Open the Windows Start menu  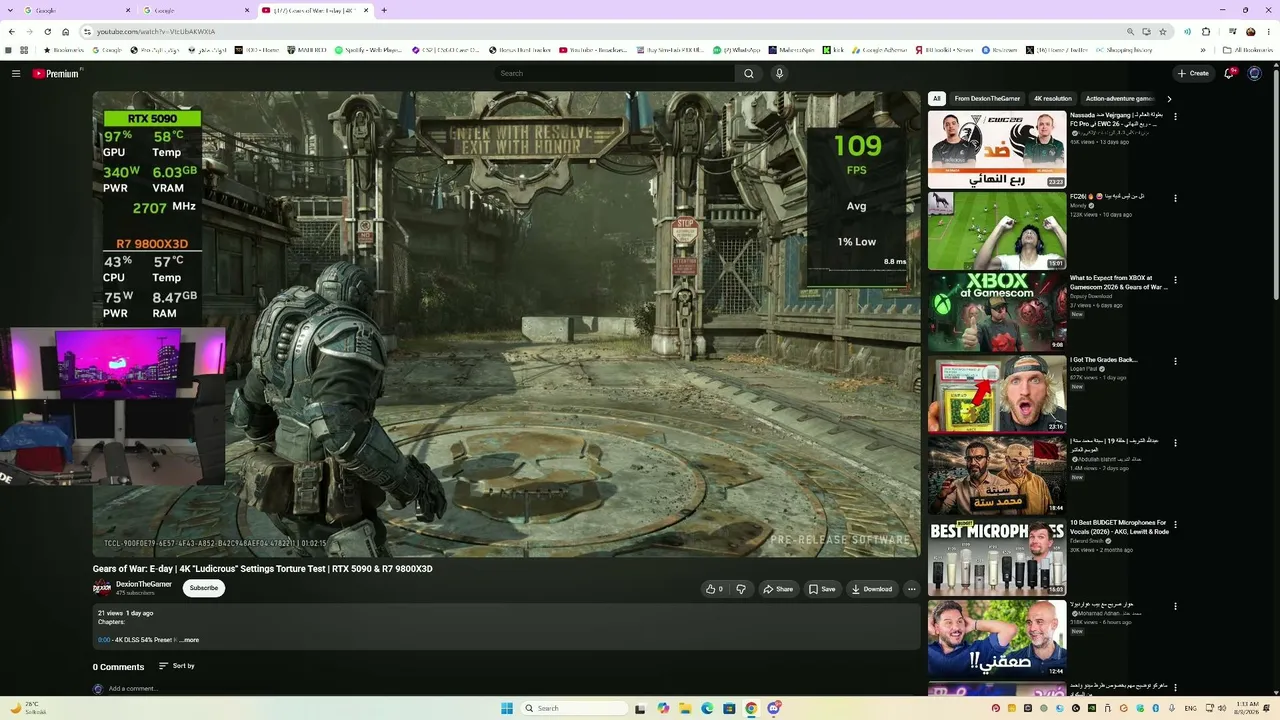click(x=507, y=708)
